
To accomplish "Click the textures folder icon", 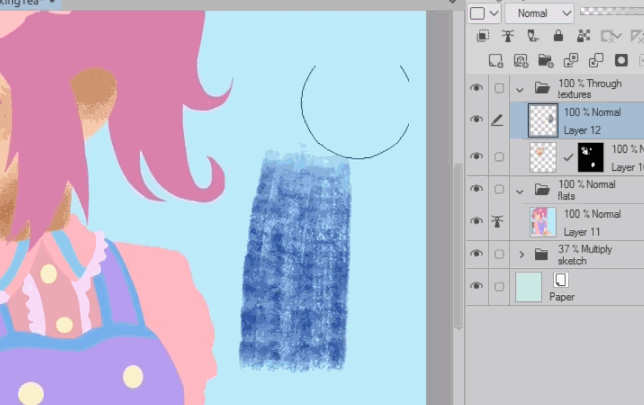I will [542, 87].
